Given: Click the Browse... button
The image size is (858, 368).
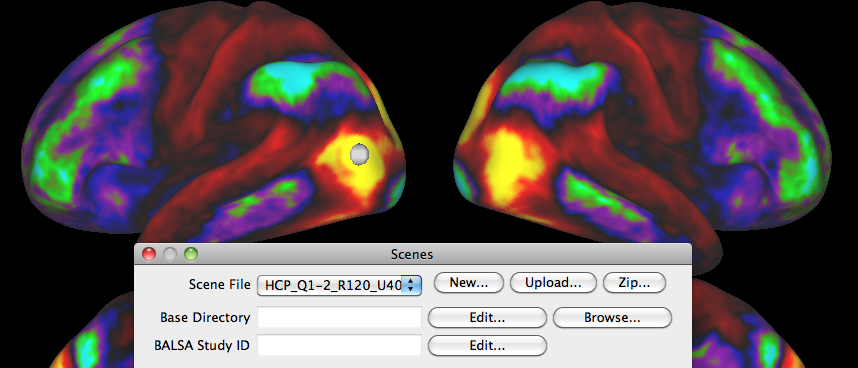Looking at the screenshot, I should [612, 318].
